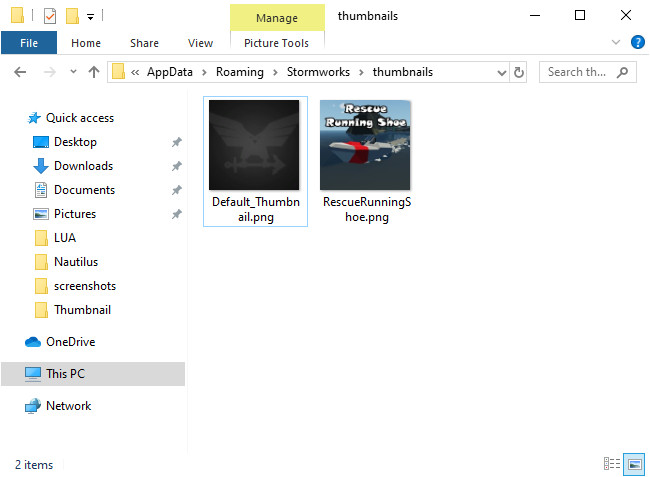Image resolution: width=650 pixels, height=477 pixels.
Task: Select the Picture Tools tab
Action: (276, 43)
